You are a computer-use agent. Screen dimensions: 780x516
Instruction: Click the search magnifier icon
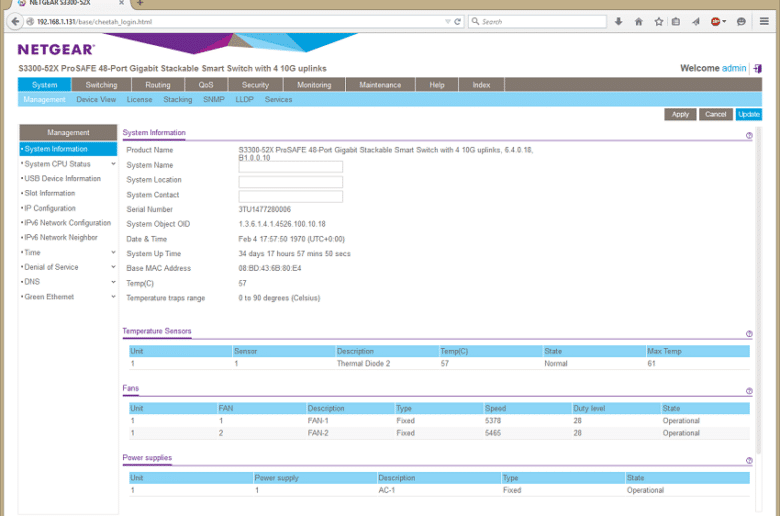[x=475, y=21]
